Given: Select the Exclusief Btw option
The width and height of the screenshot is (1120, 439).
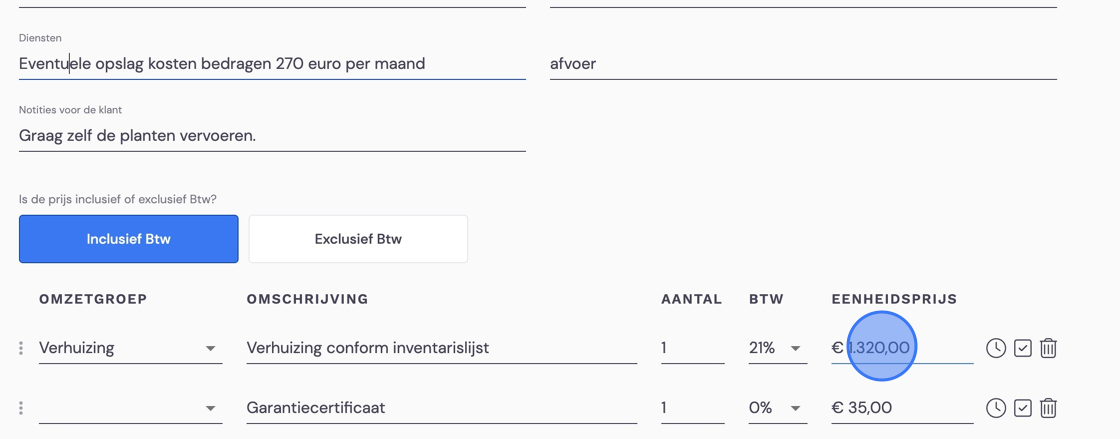Looking at the screenshot, I should pyautogui.click(x=358, y=239).
